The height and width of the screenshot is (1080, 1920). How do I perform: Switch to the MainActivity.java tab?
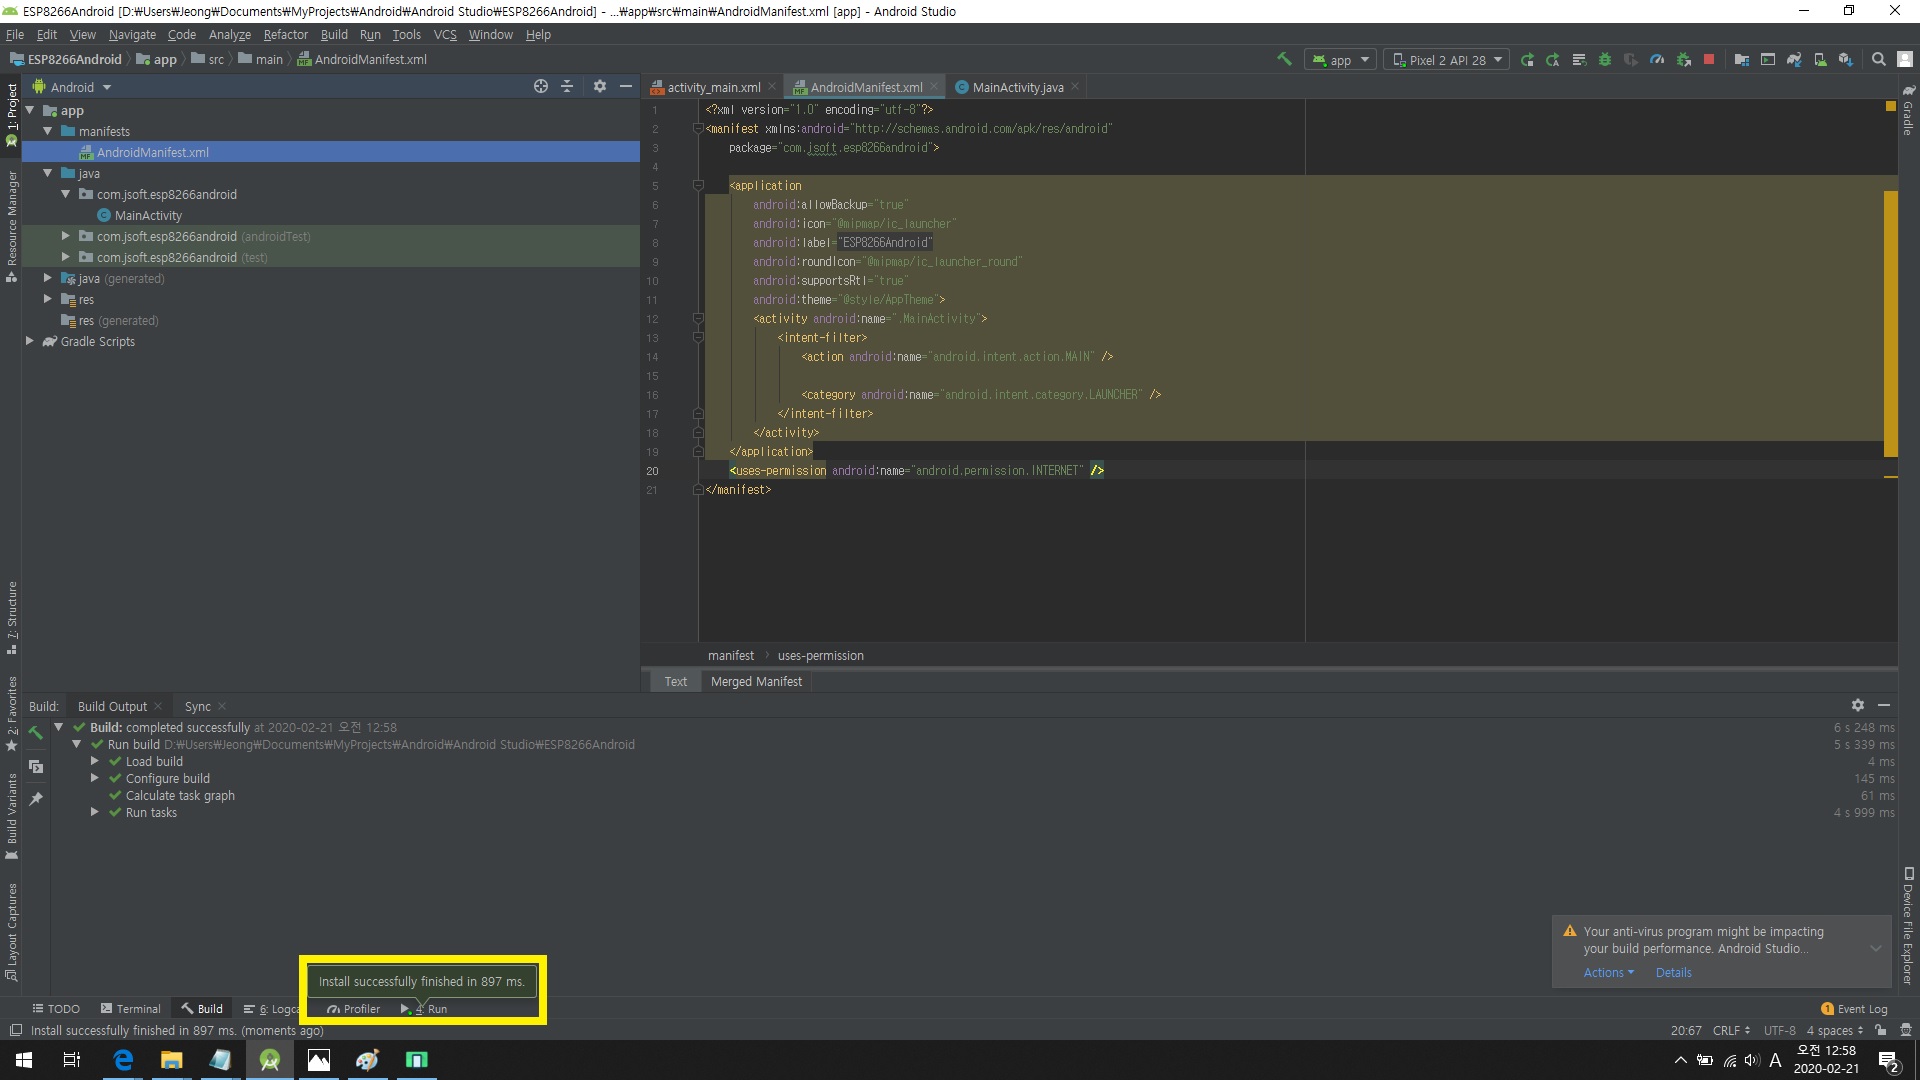pyautogui.click(x=1017, y=87)
